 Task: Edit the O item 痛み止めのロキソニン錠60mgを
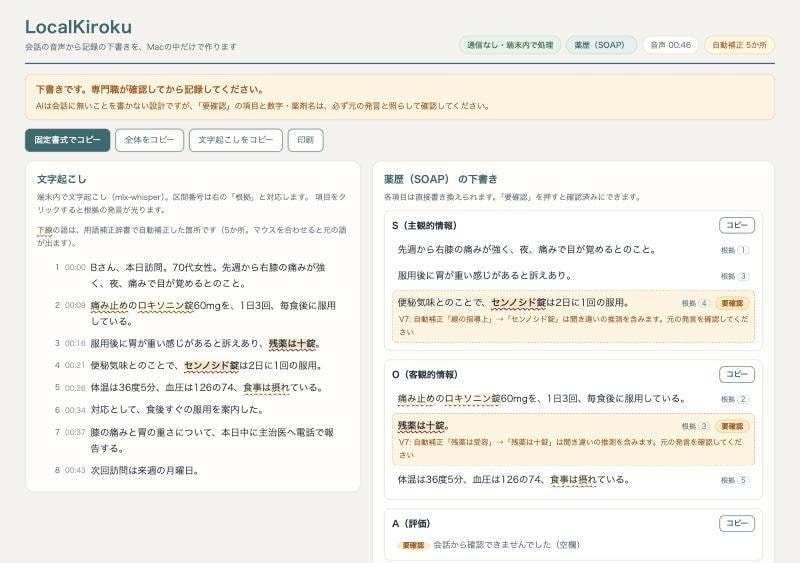(x=542, y=399)
